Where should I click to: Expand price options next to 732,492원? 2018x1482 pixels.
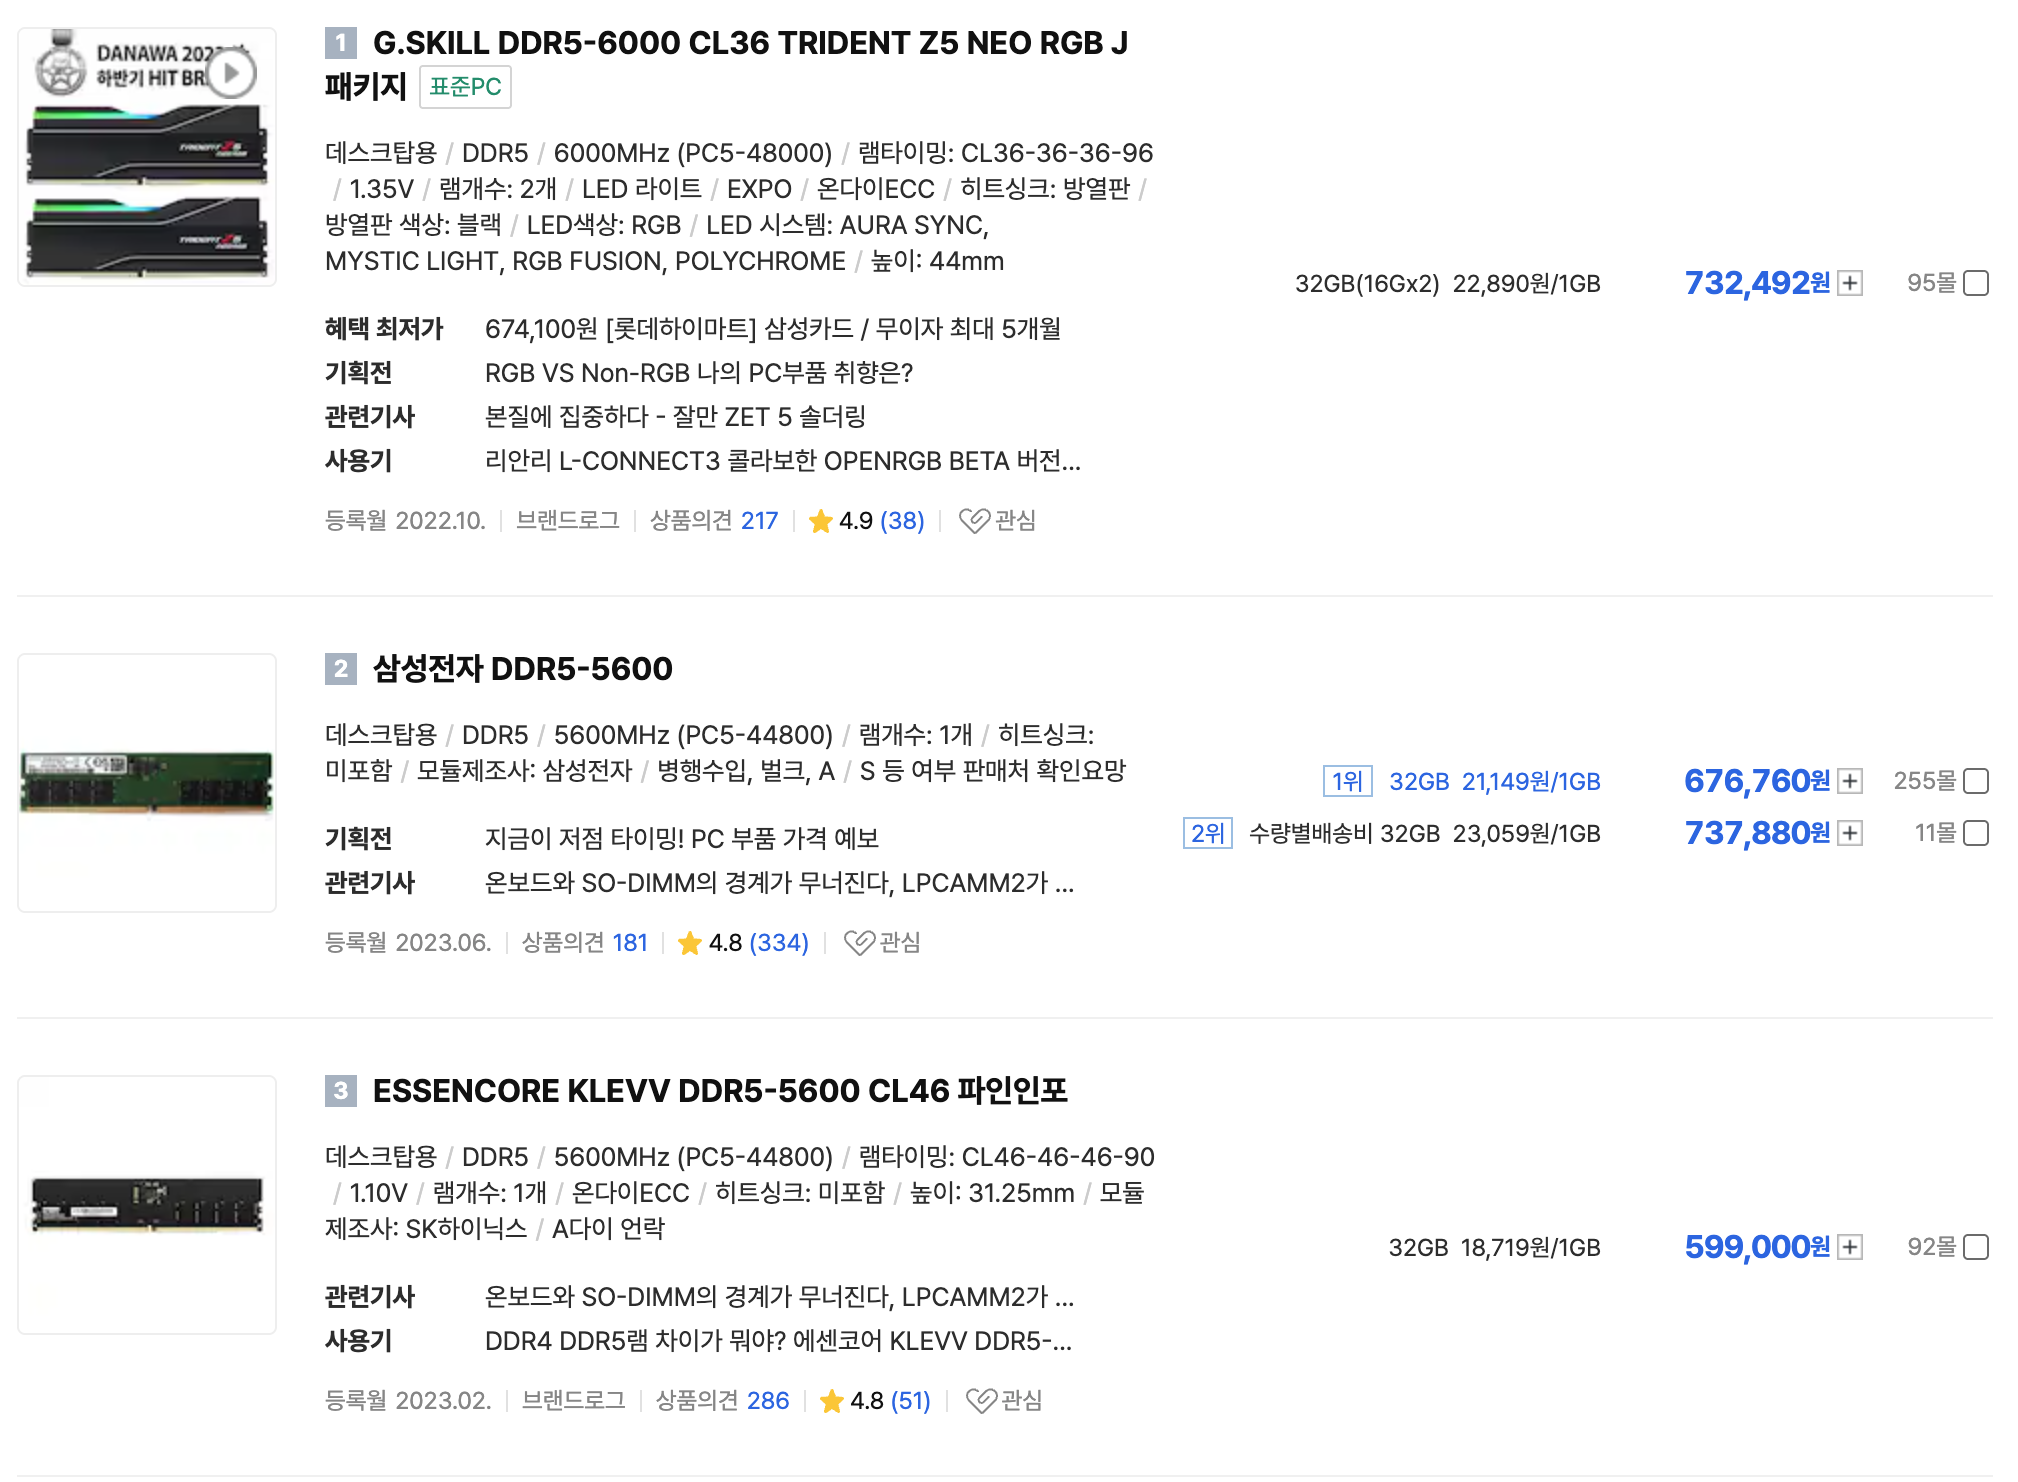point(1850,284)
